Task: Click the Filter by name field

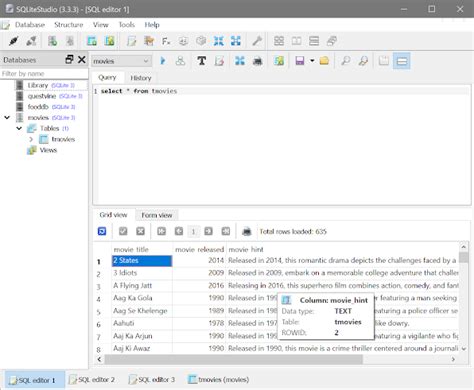Action: pos(44,73)
